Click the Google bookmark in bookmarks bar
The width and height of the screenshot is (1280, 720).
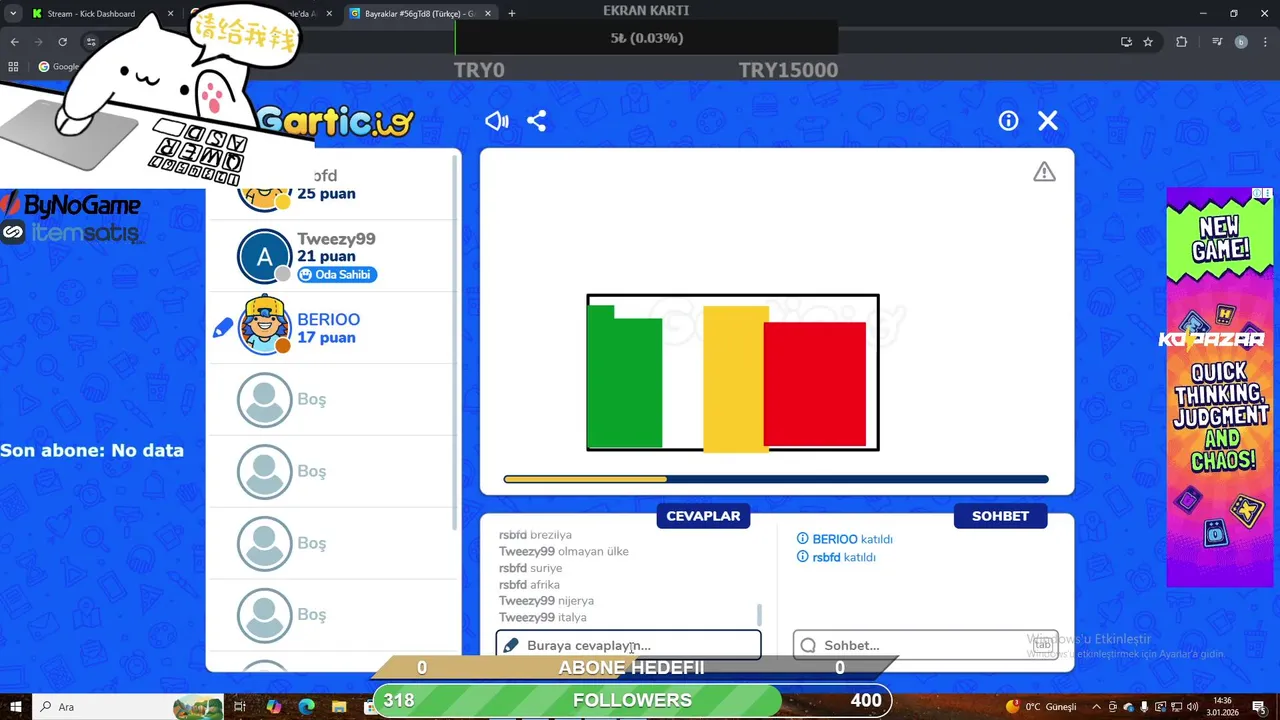click(58, 67)
